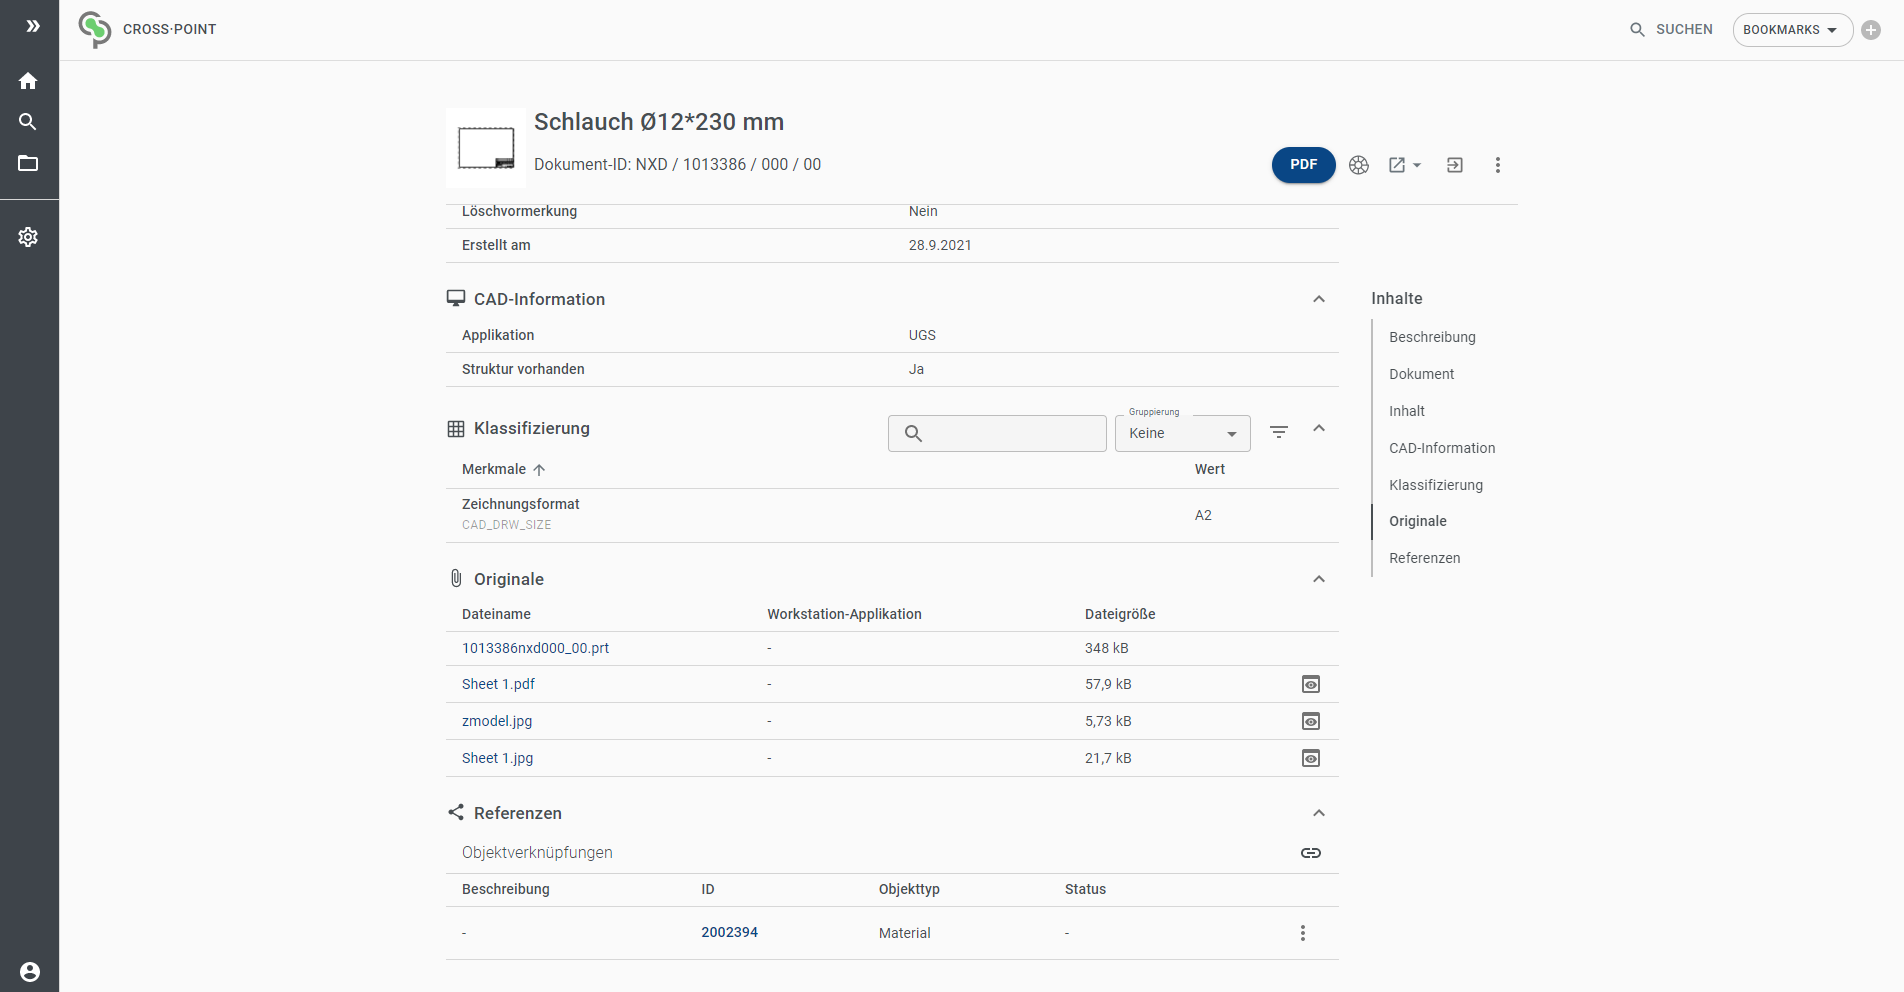Viewport: 1904px width, 992px height.
Task: Click the share icon beside Referenzen
Action: pos(456,812)
